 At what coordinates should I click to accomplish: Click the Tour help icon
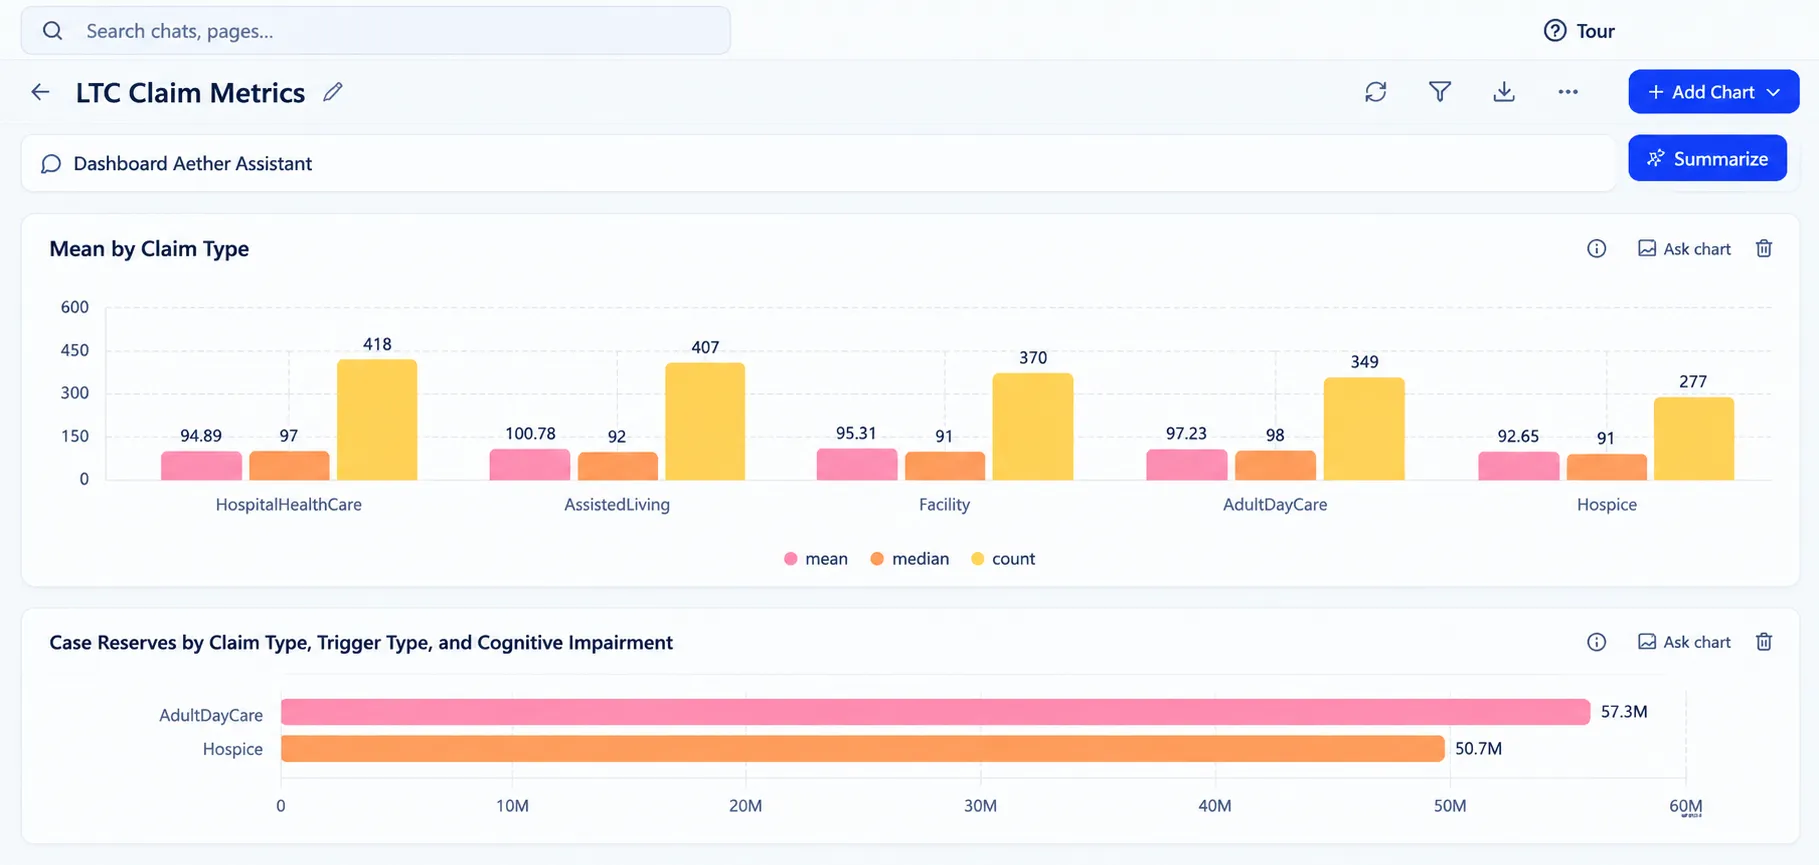(1555, 31)
